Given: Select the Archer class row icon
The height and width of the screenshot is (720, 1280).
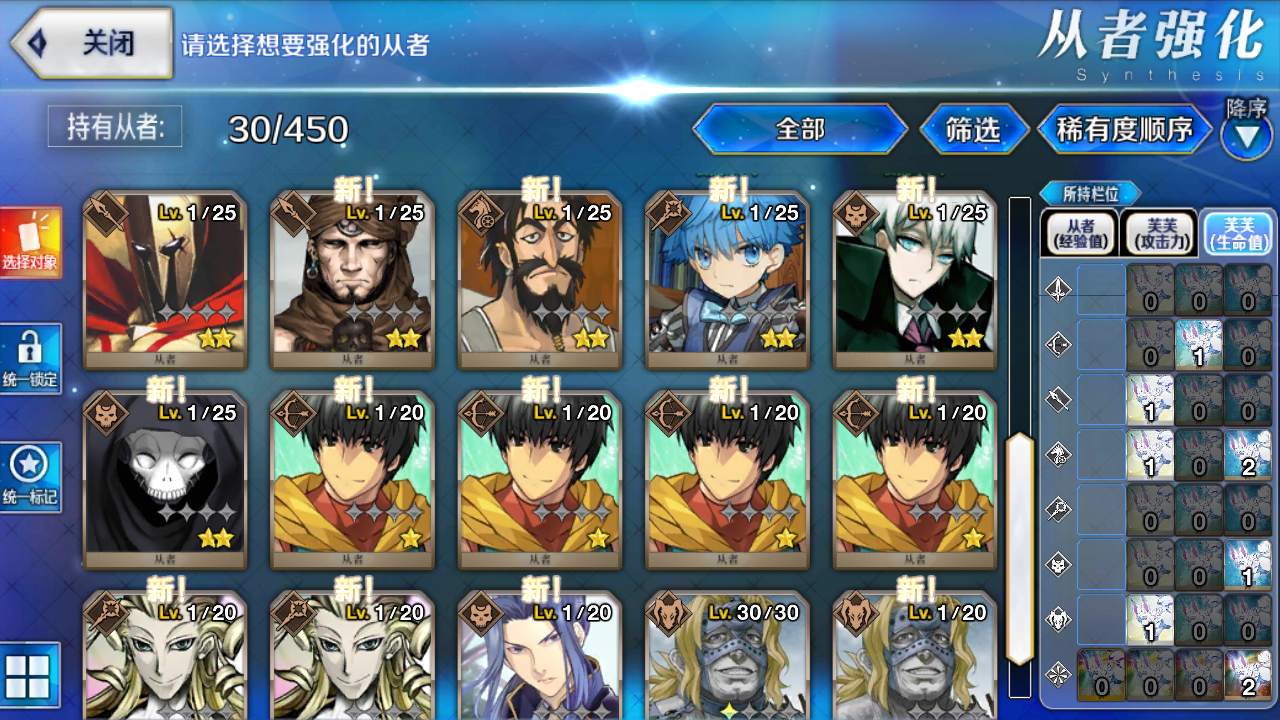Looking at the screenshot, I should pos(1058,346).
